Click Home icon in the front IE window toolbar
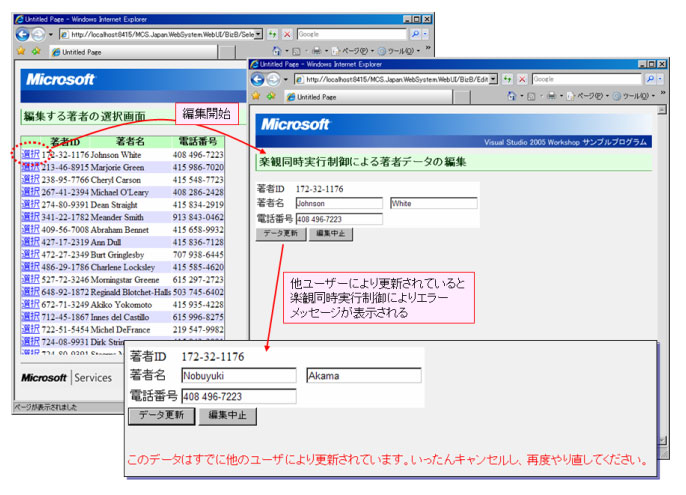 tap(511, 96)
